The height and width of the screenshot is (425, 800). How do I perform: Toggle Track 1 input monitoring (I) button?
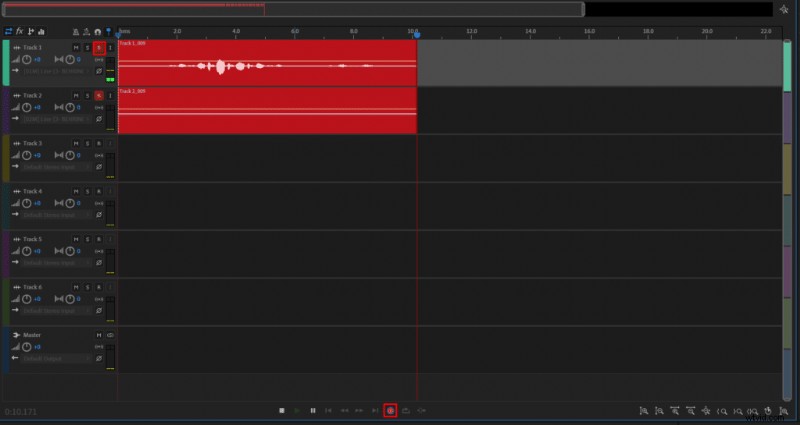click(x=110, y=48)
